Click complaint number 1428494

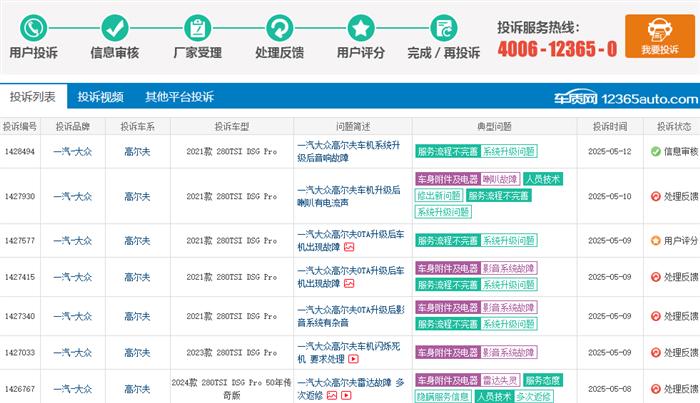click(x=20, y=152)
